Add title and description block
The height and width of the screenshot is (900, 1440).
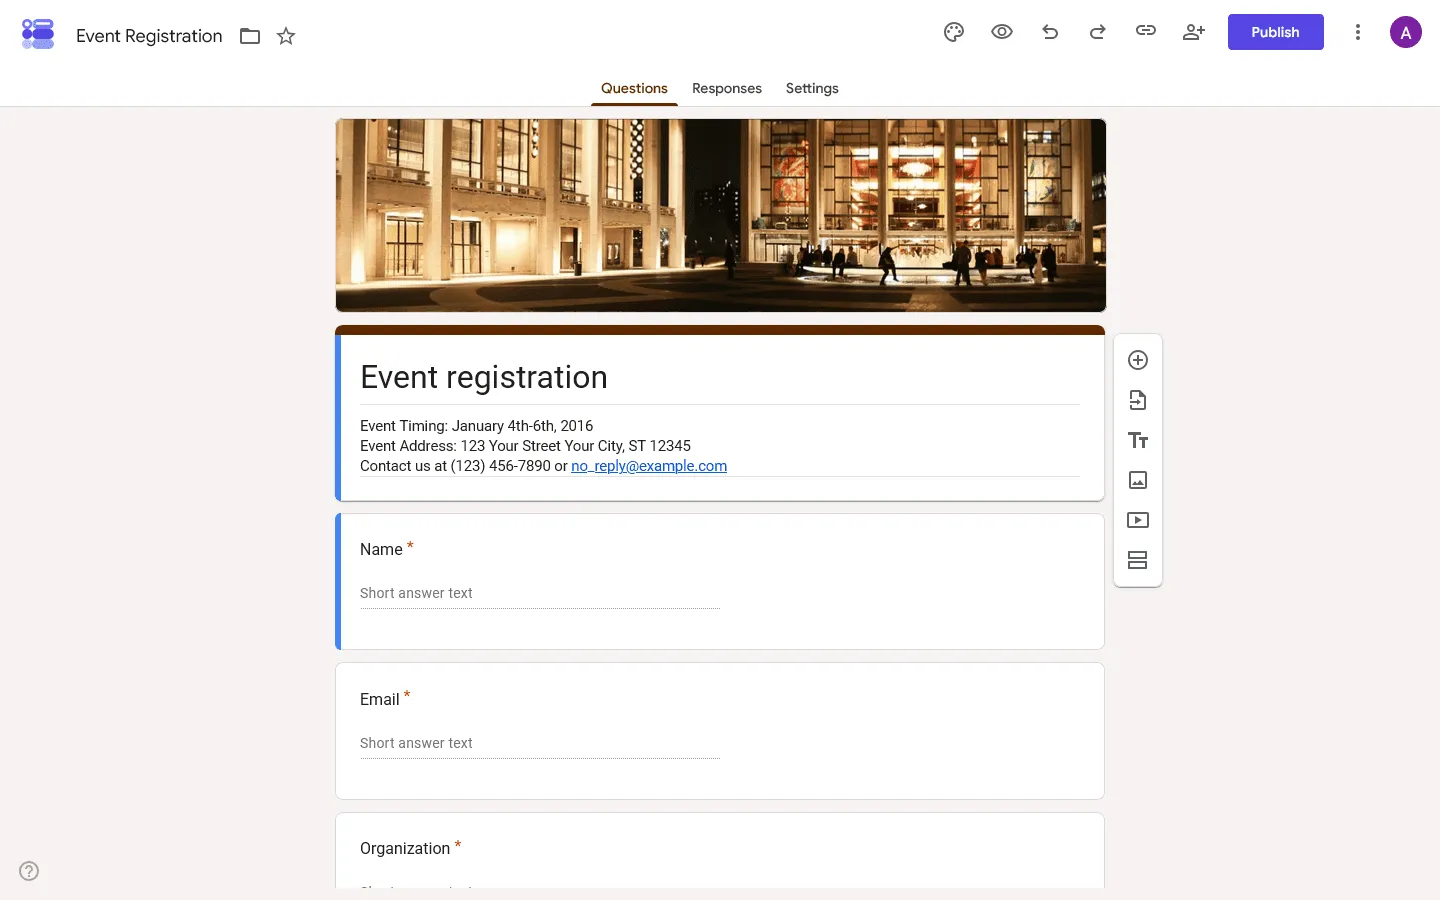[x=1138, y=440]
